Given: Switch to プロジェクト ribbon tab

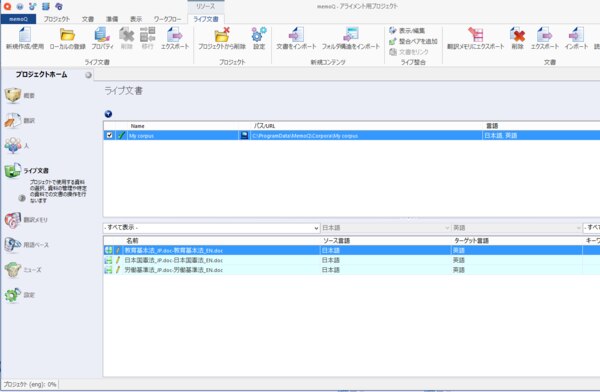Looking at the screenshot, I should pos(56,19).
